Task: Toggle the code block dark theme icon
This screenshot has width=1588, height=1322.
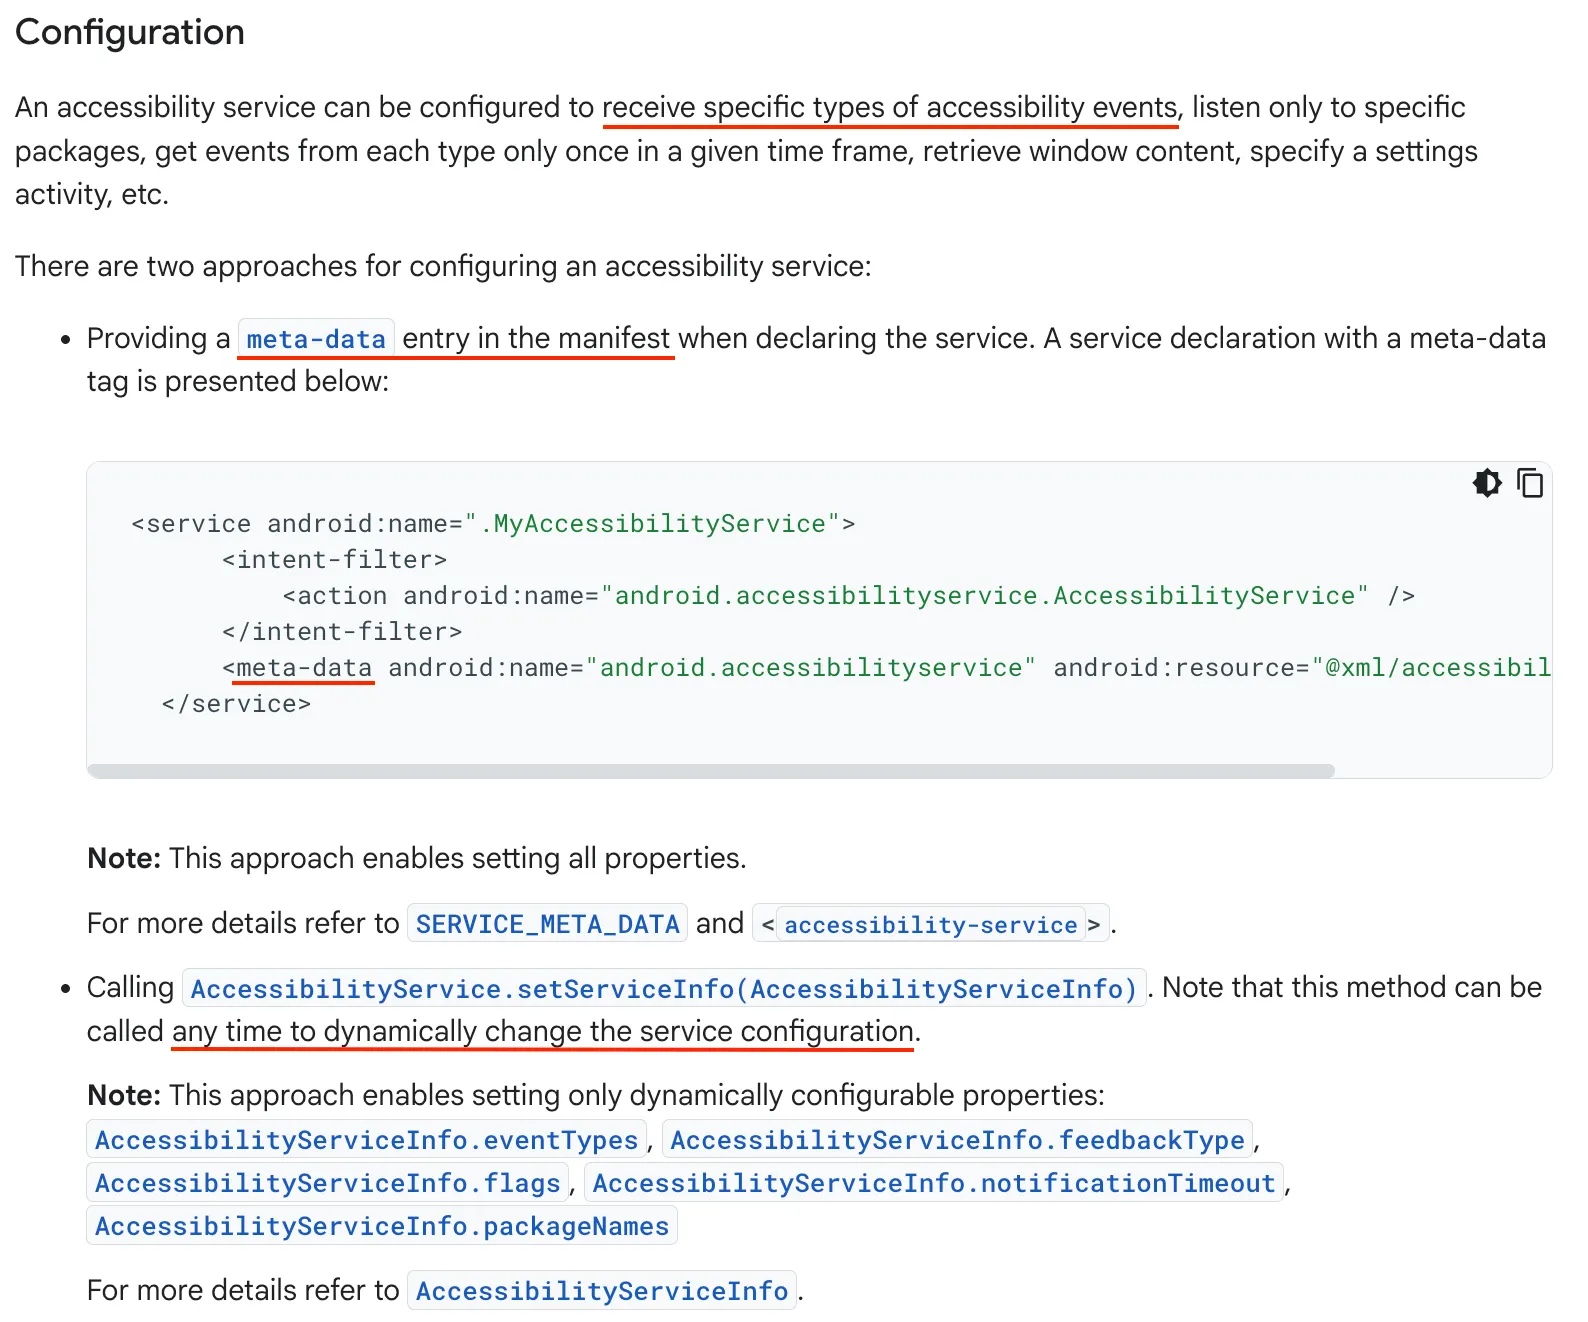Action: pos(1487,483)
